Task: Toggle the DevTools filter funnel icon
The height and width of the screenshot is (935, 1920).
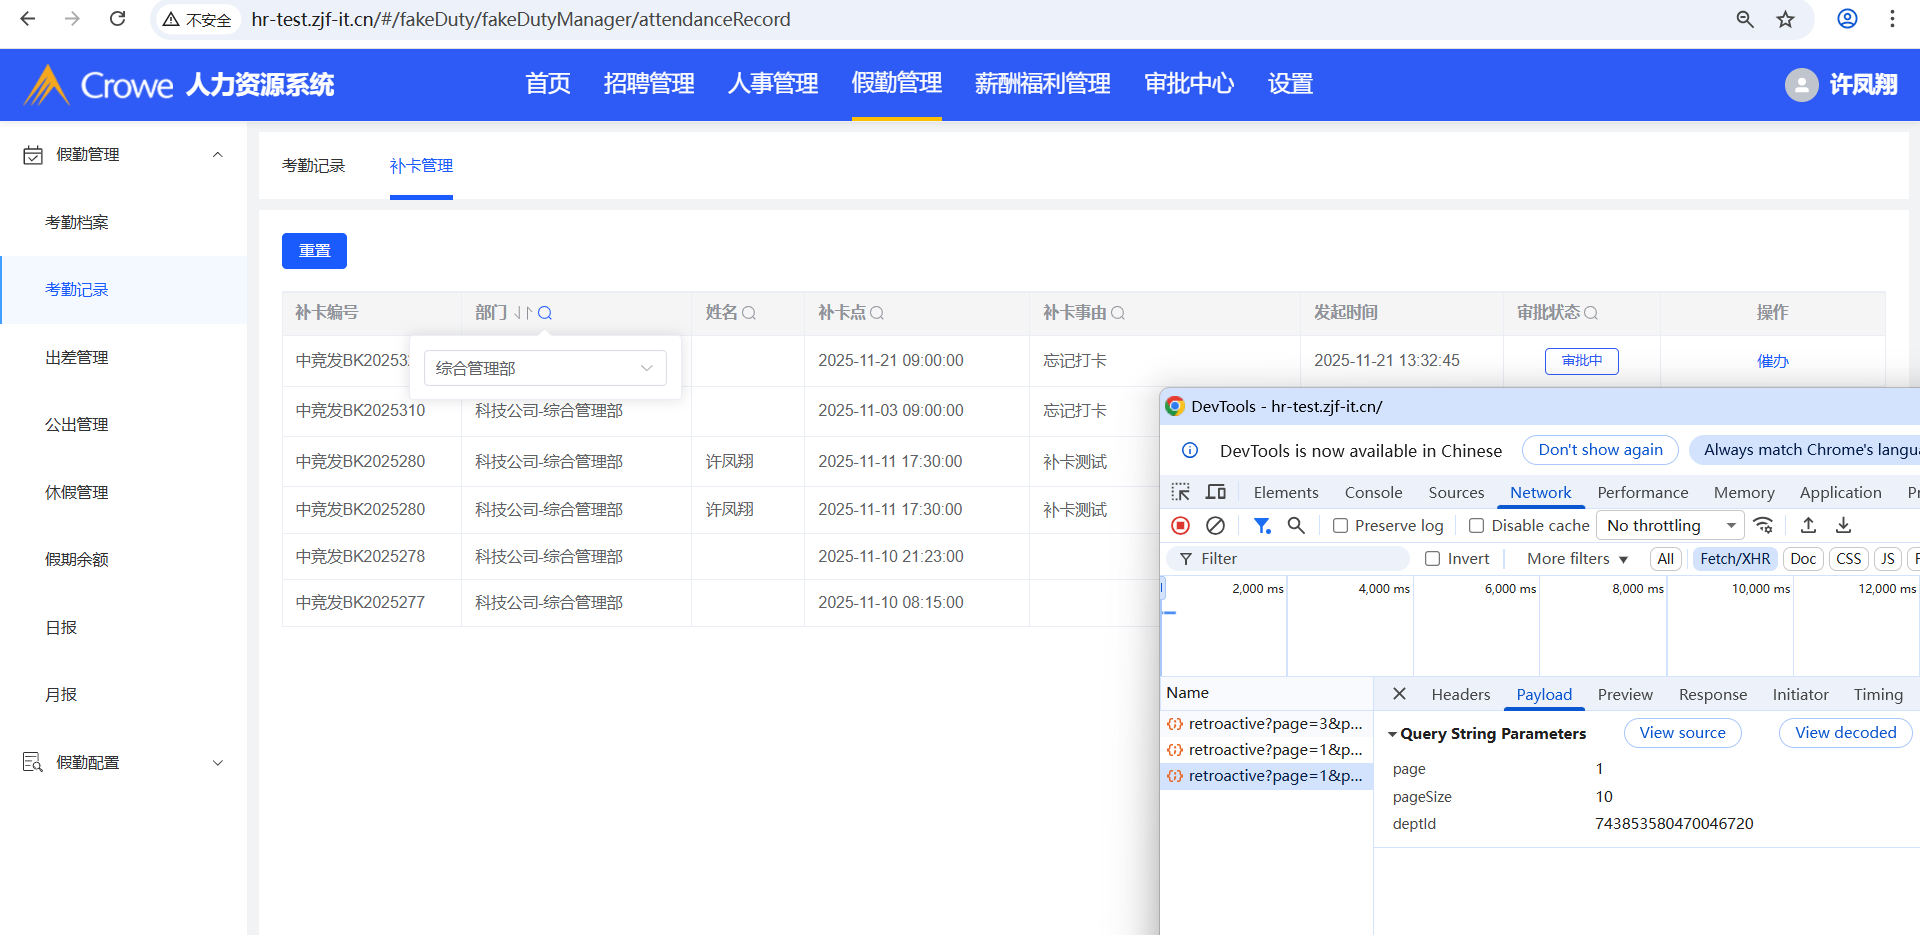Action: [1262, 525]
